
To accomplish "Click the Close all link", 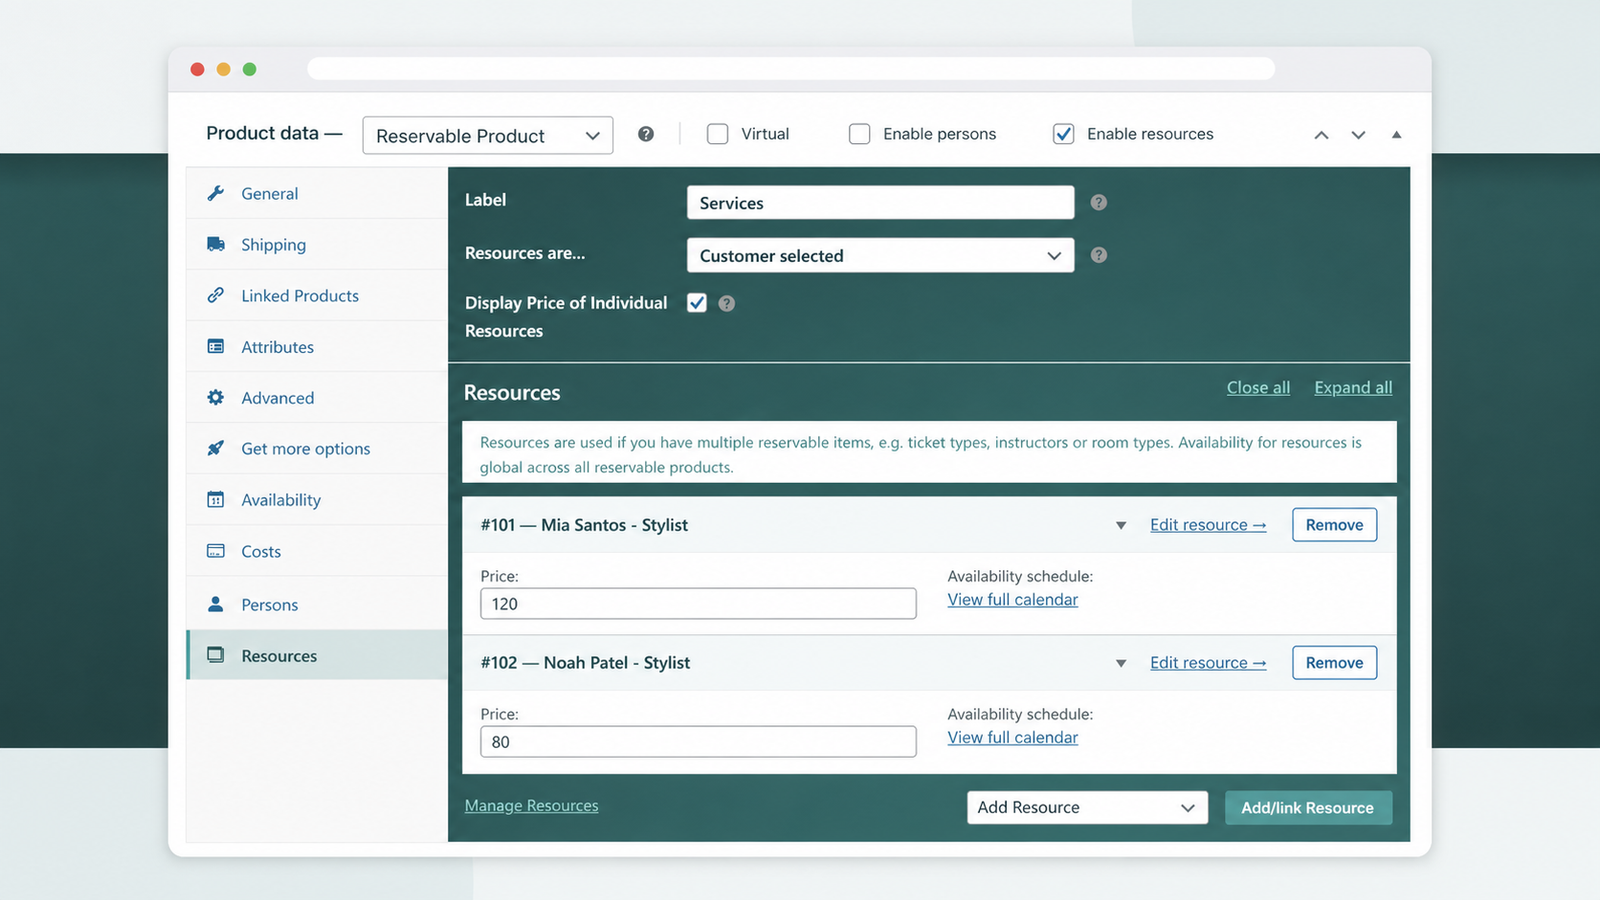I will (x=1258, y=388).
